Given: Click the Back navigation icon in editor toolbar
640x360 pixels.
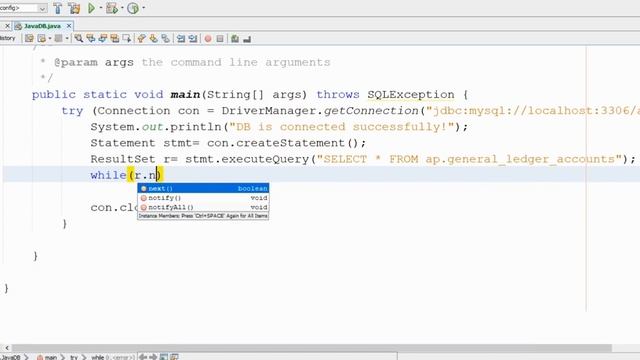Looking at the screenshot, I should tap(42, 39).
